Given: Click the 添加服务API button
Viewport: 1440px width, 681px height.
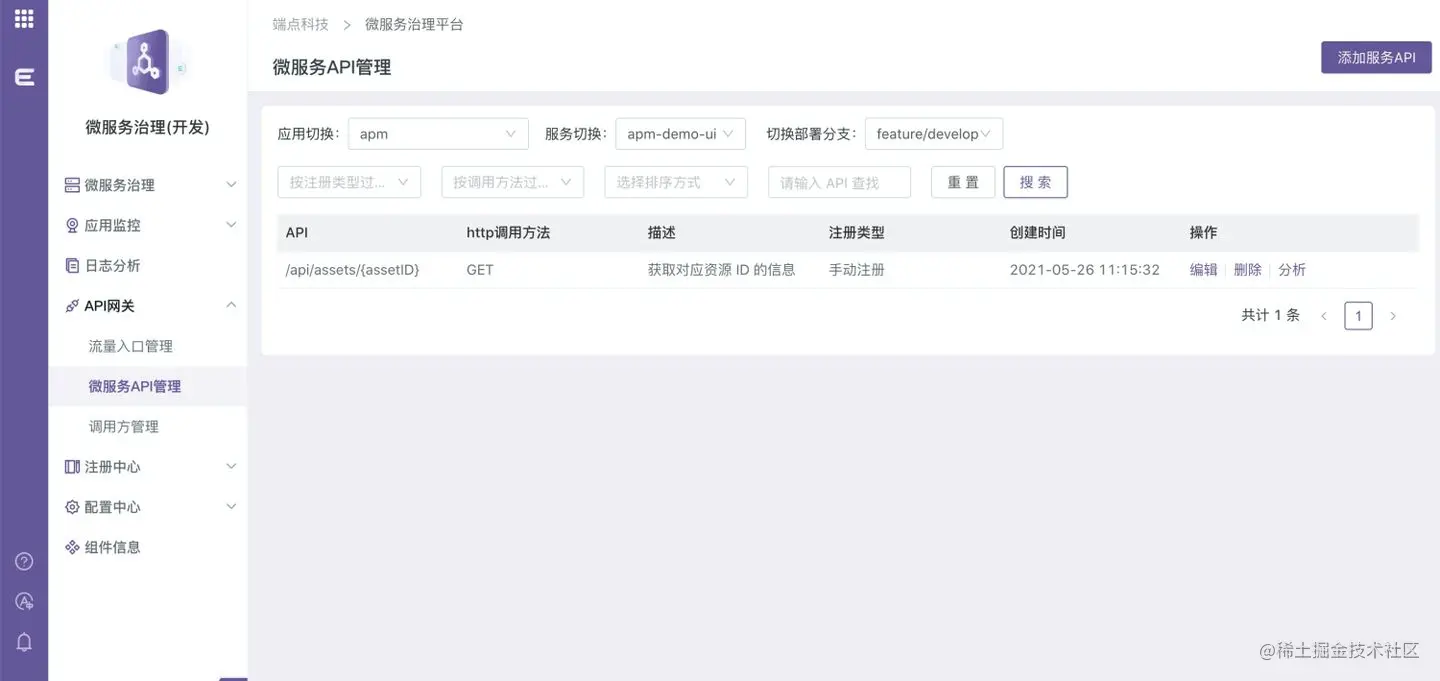Looking at the screenshot, I should pyautogui.click(x=1376, y=57).
